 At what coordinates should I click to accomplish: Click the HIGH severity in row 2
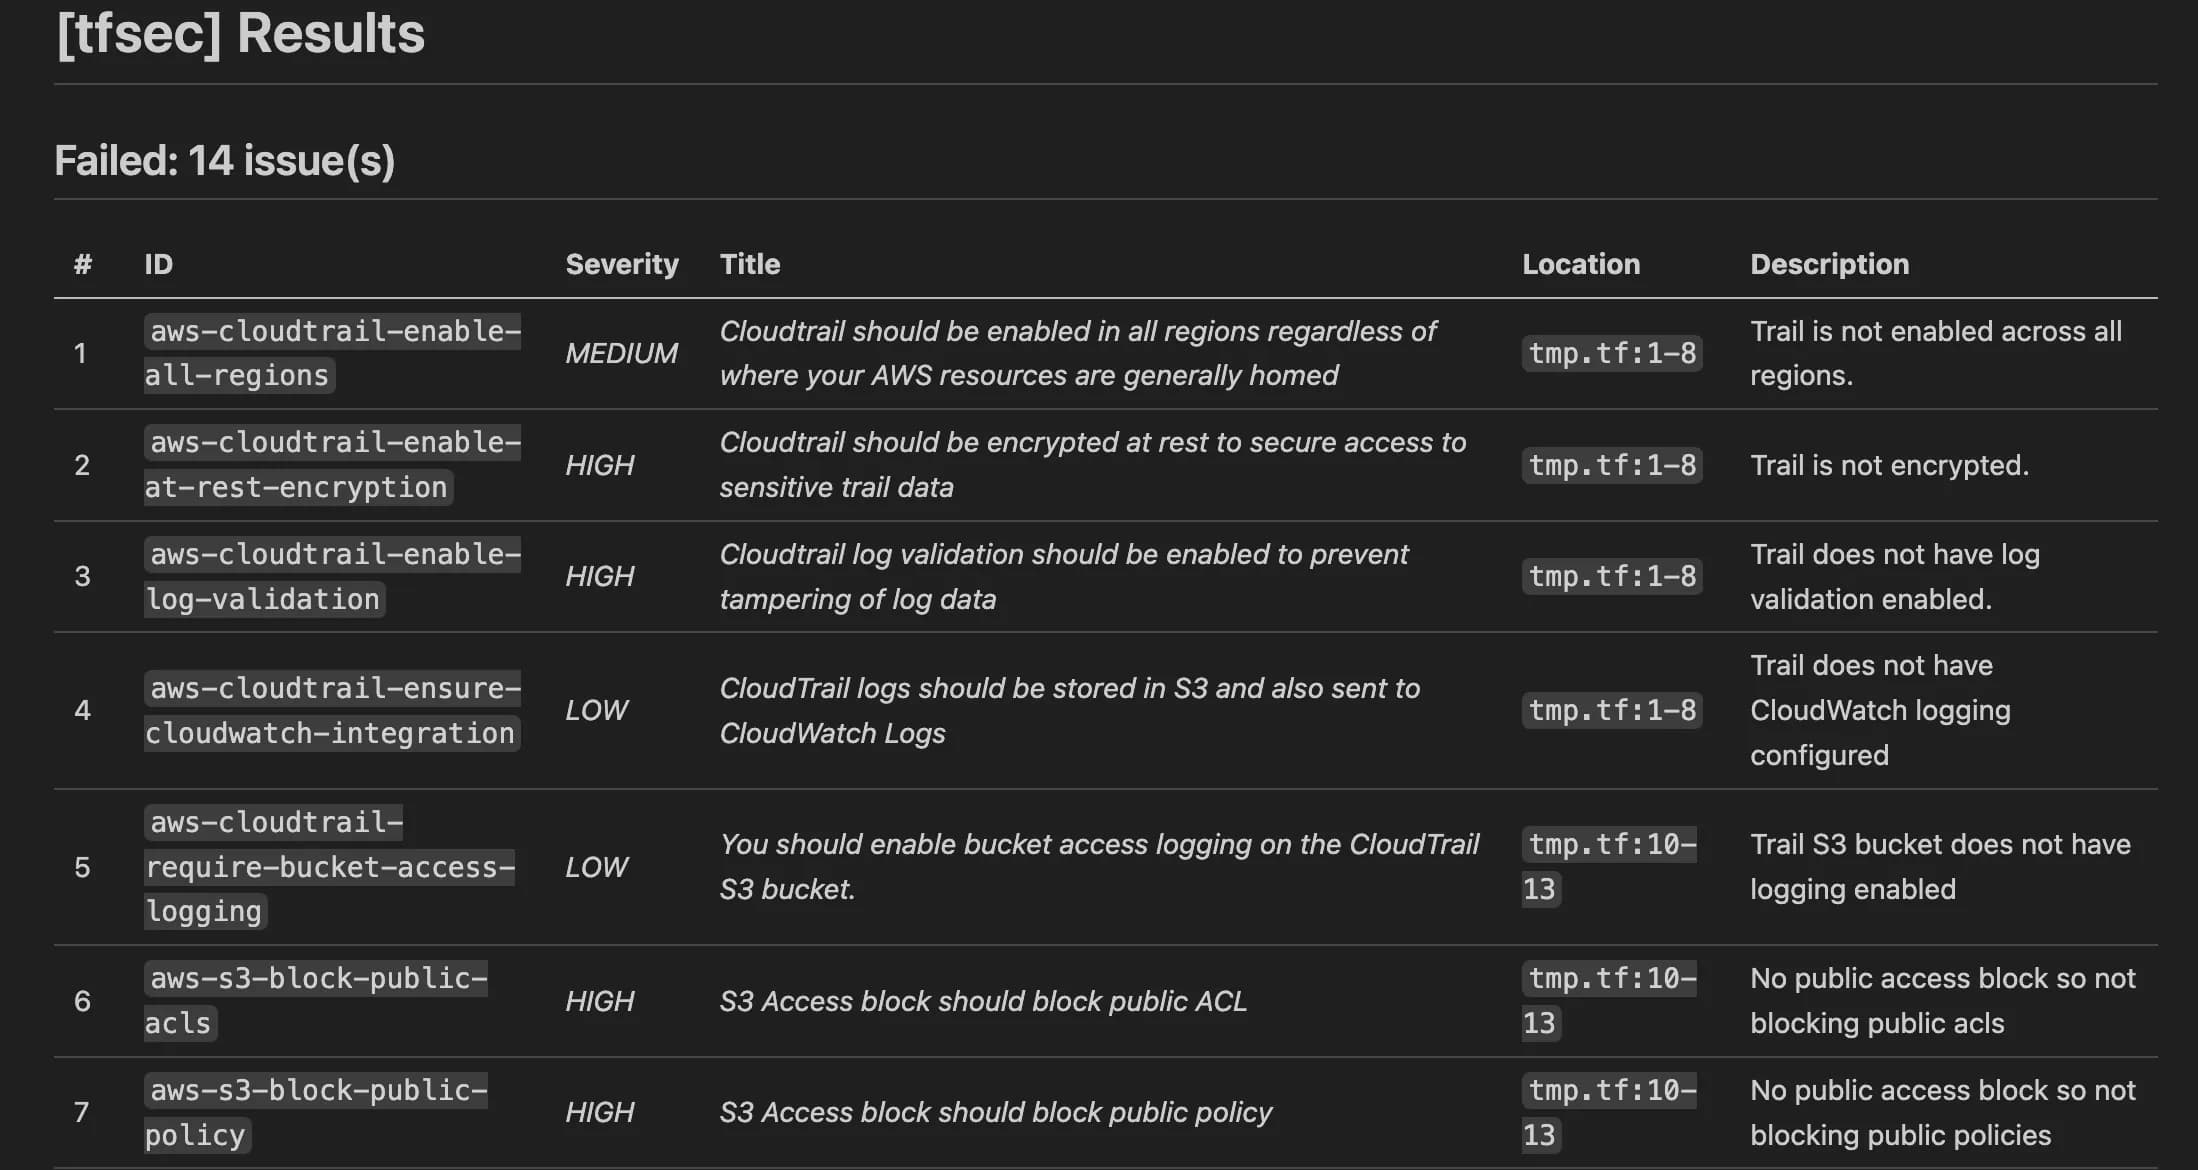(600, 465)
